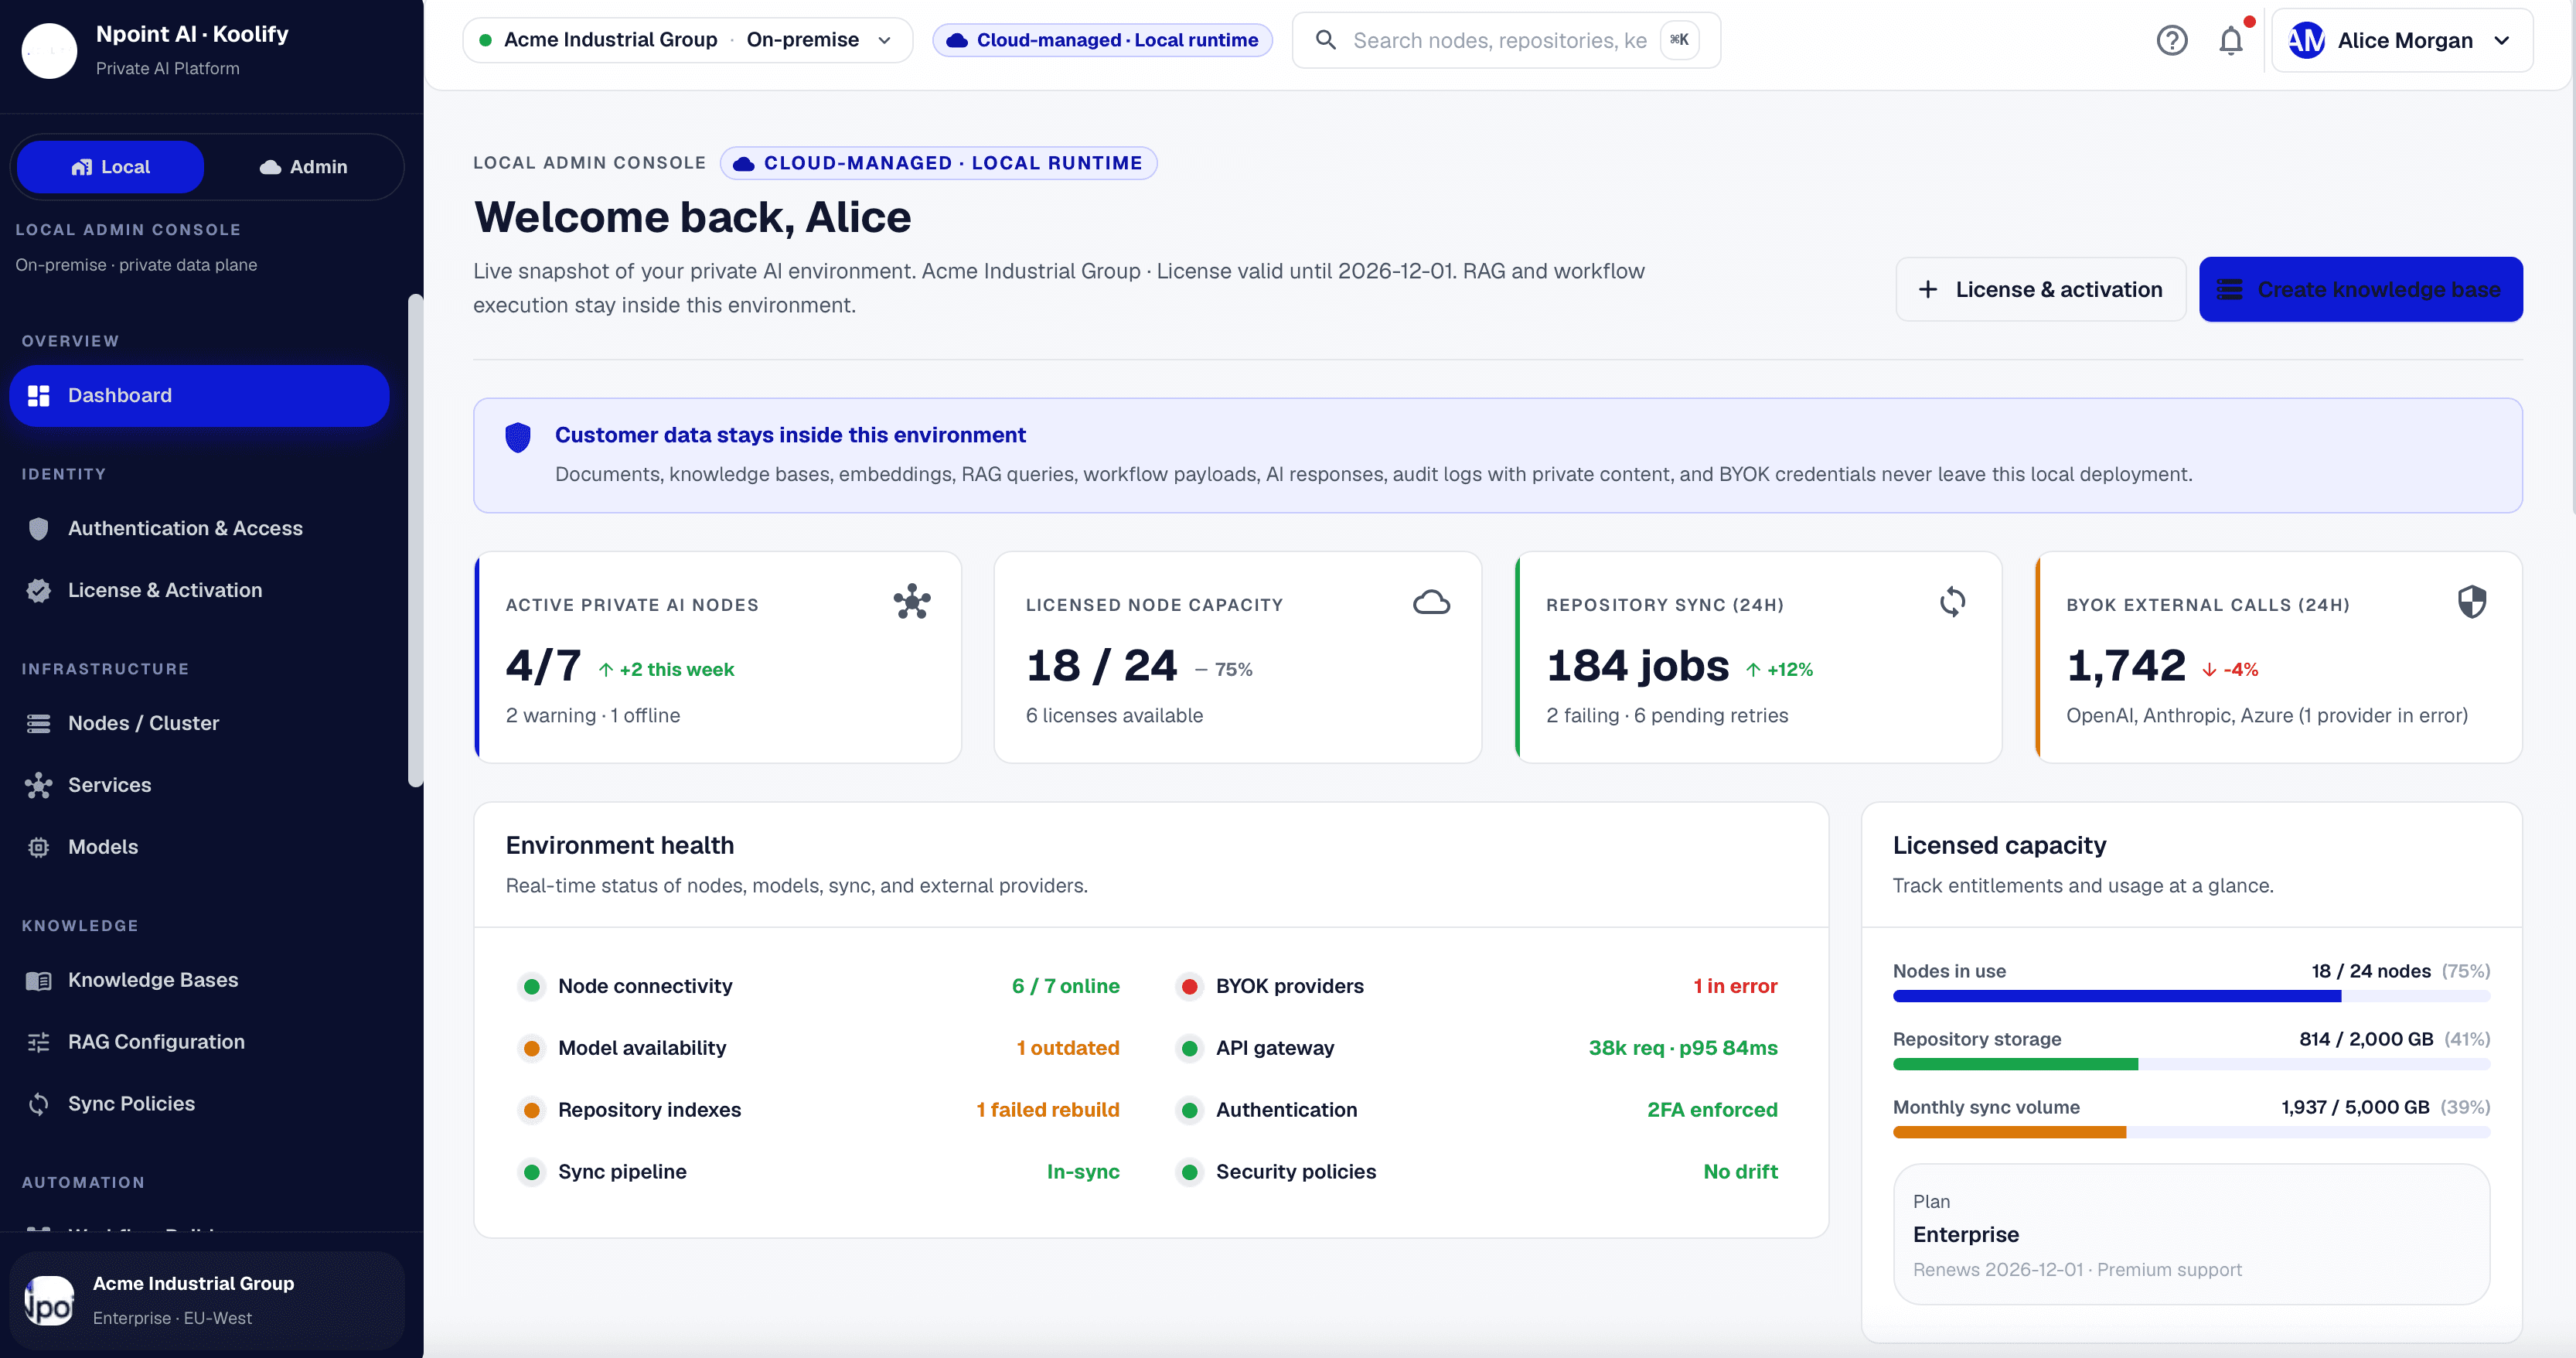
Task: Open Nodes / Cluster page
Action: click(199, 723)
